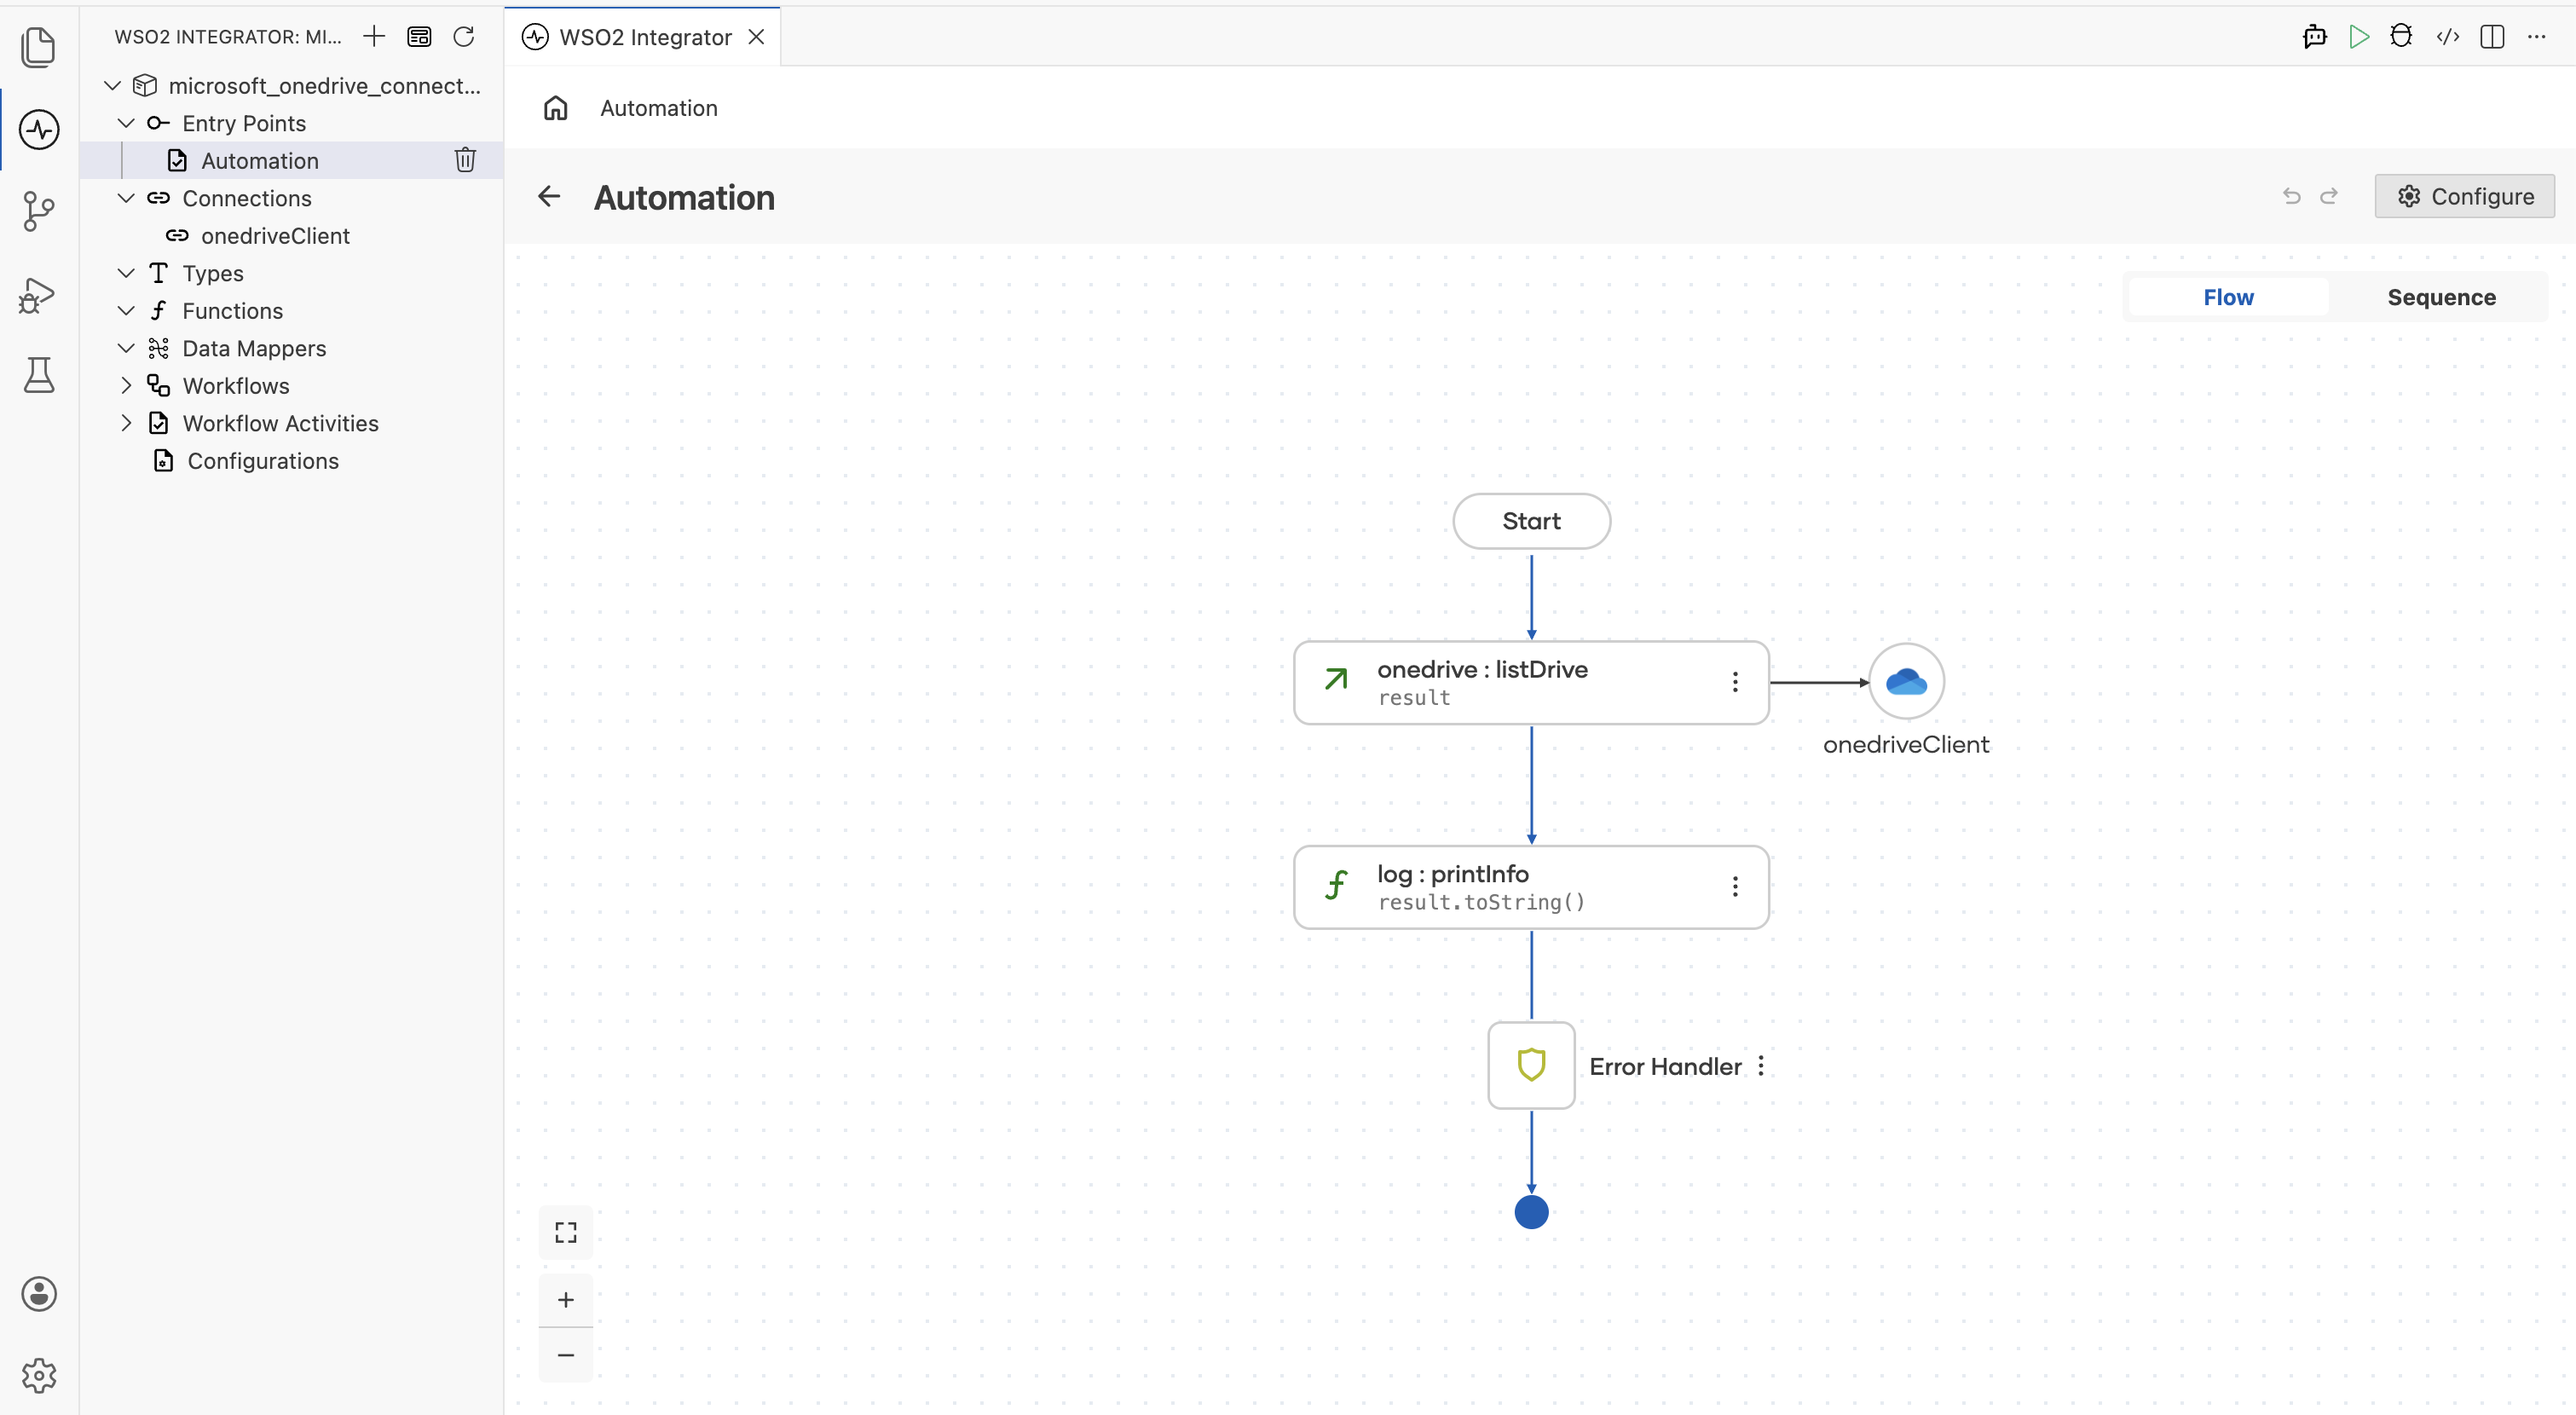
Task: Delete the Automation entry point
Action: pos(465,160)
